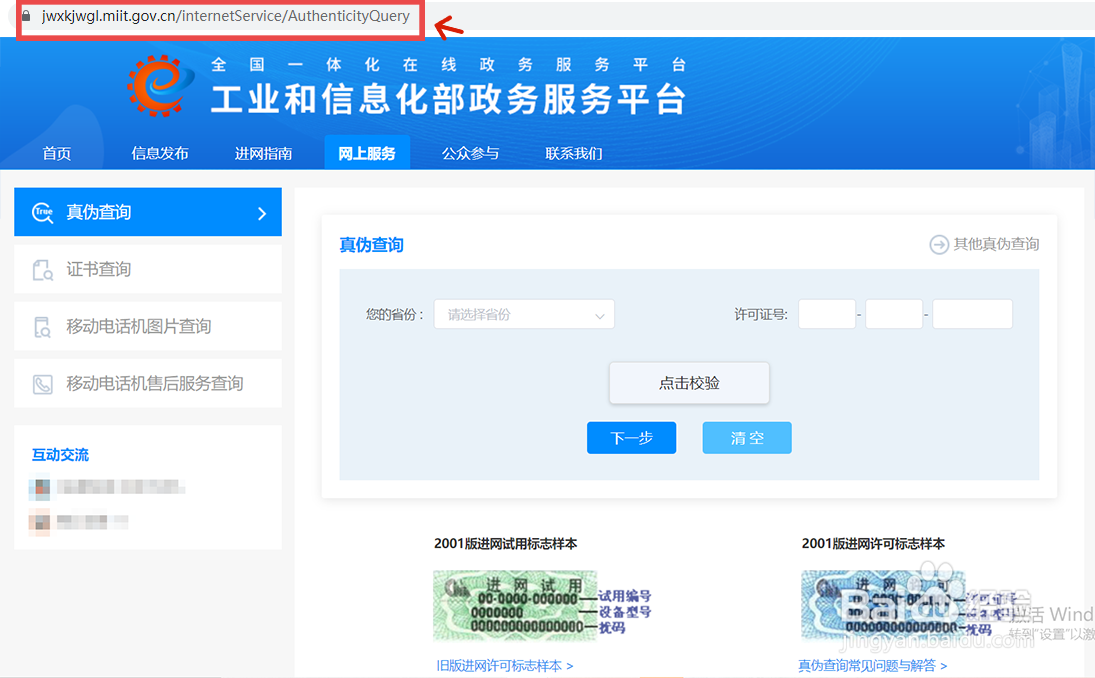This screenshot has height=678, width=1095.
Task: Click the 2001版进网许可标志样本 title text
Action: 873,543
